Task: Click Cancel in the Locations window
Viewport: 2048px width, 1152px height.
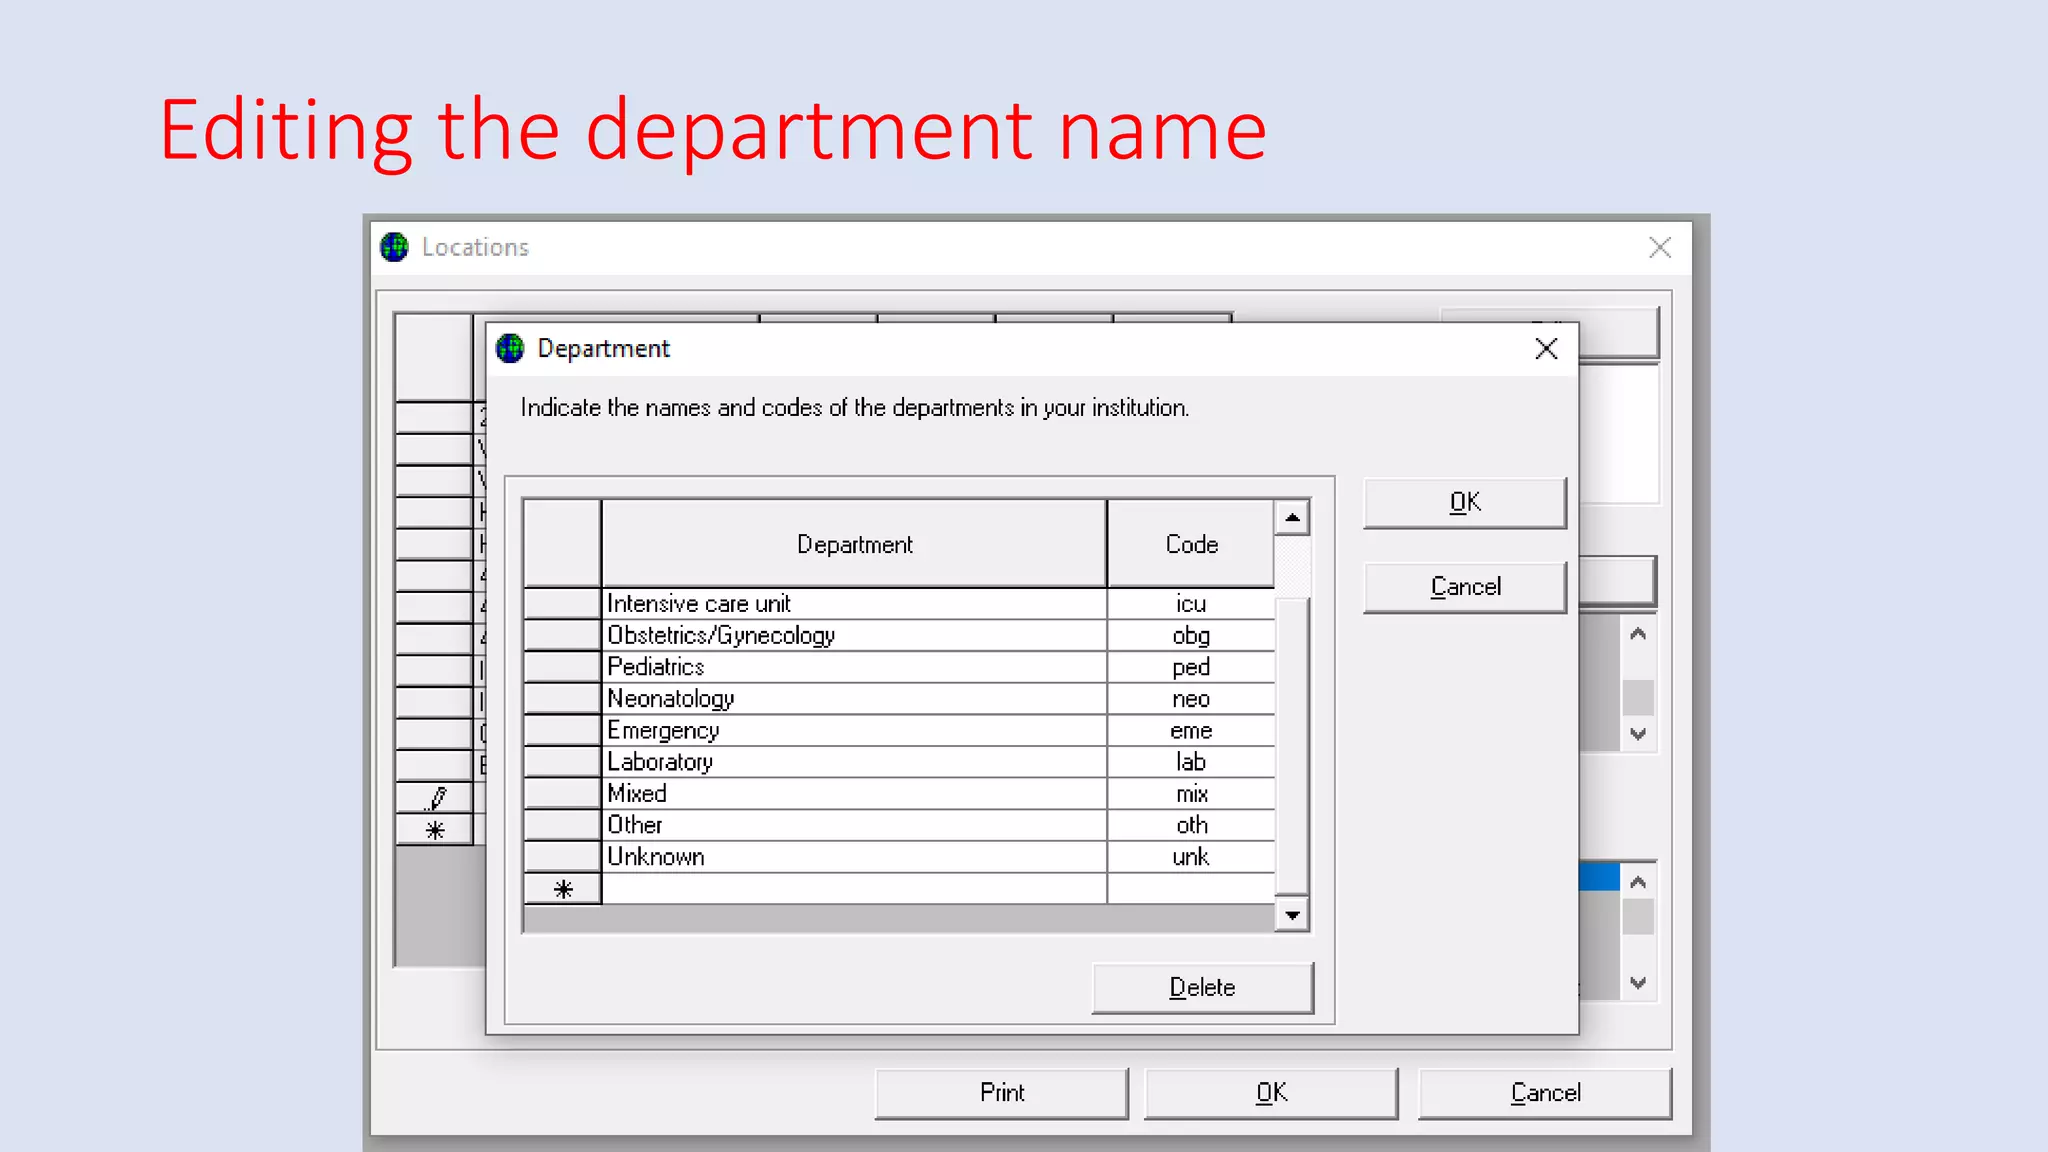Action: [x=1544, y=1093]
